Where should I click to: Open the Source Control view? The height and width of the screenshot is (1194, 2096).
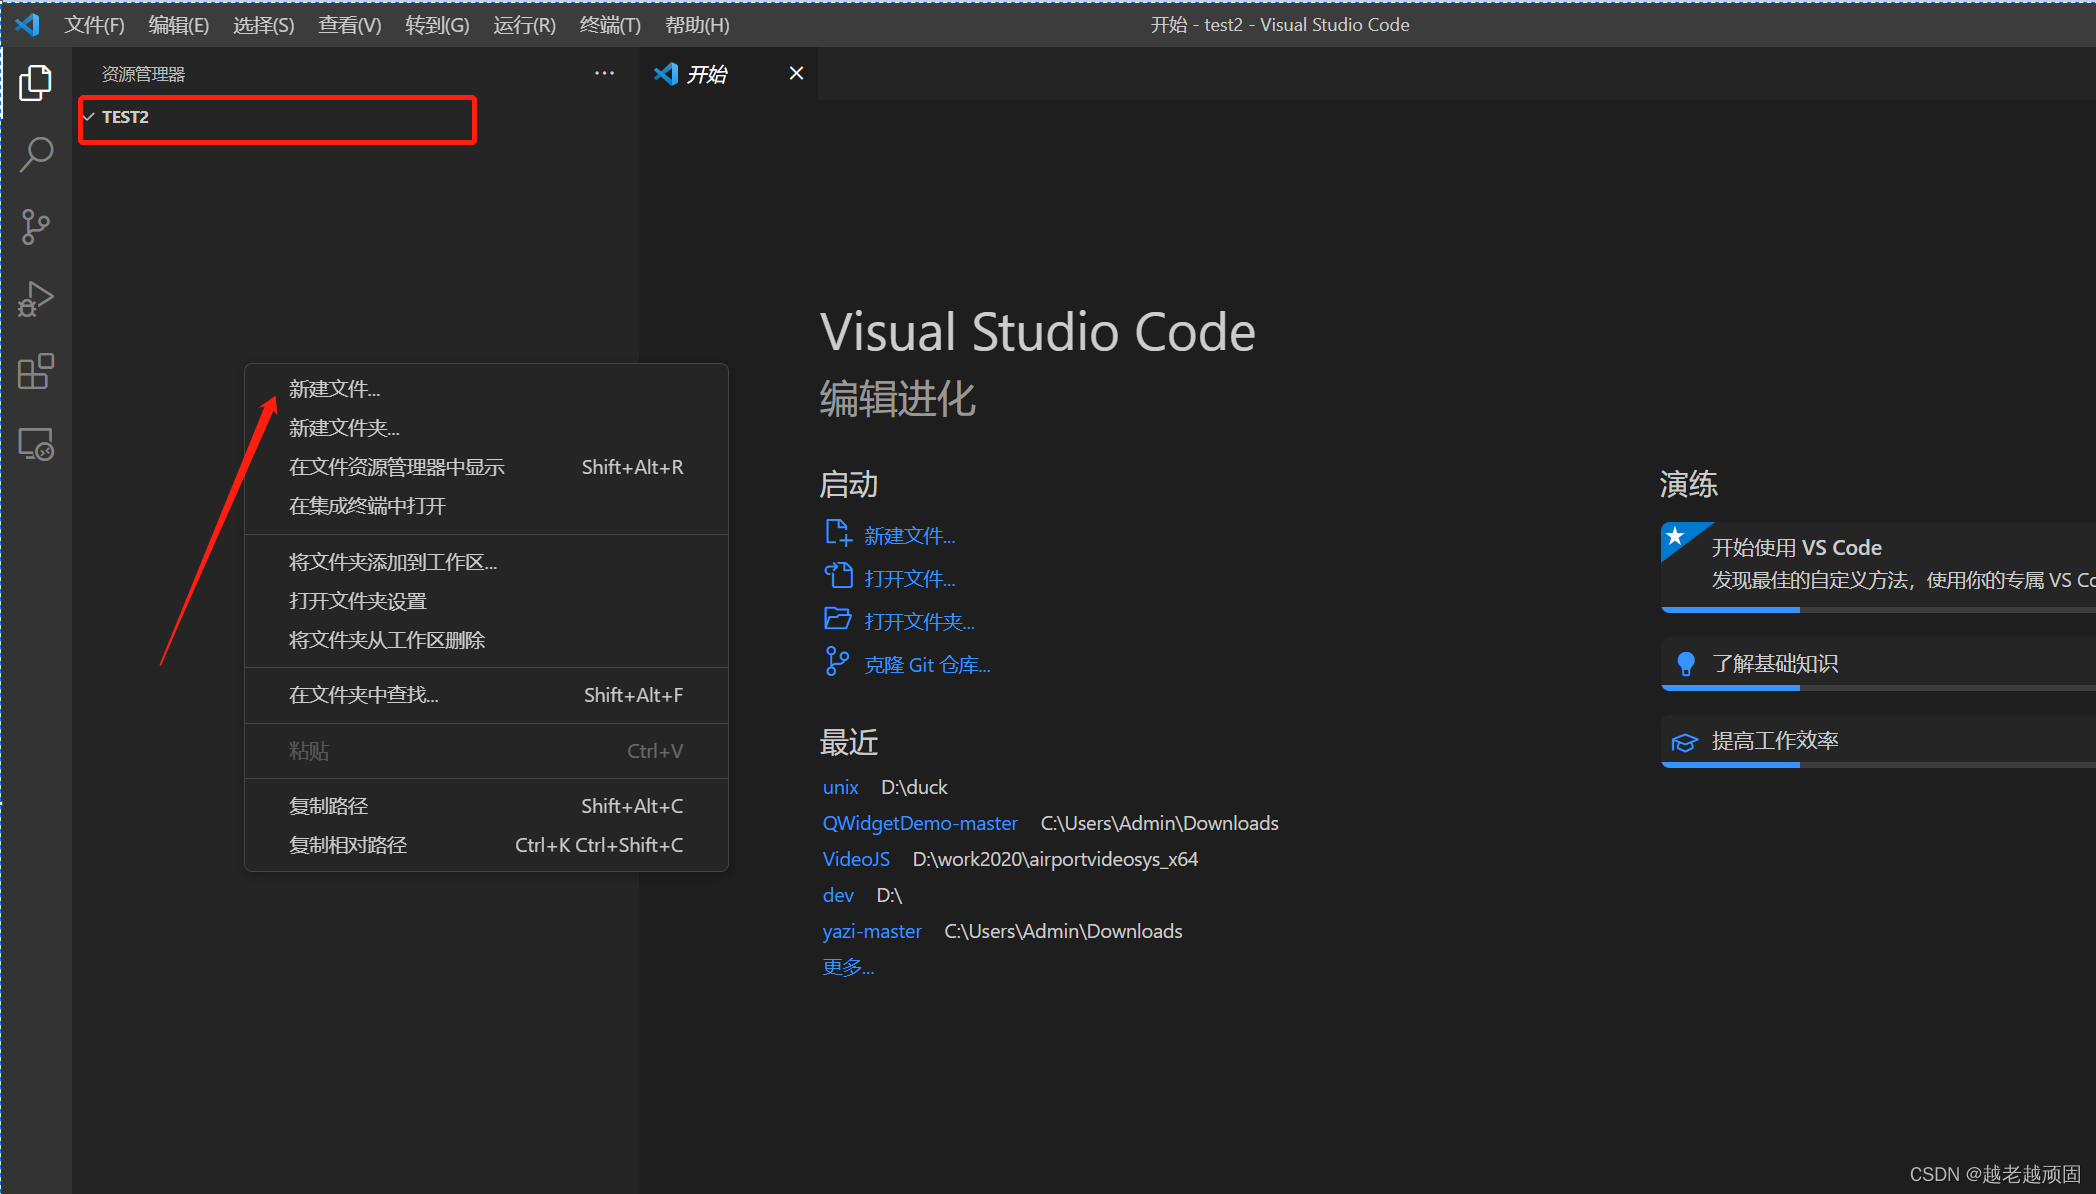point(36,227)
